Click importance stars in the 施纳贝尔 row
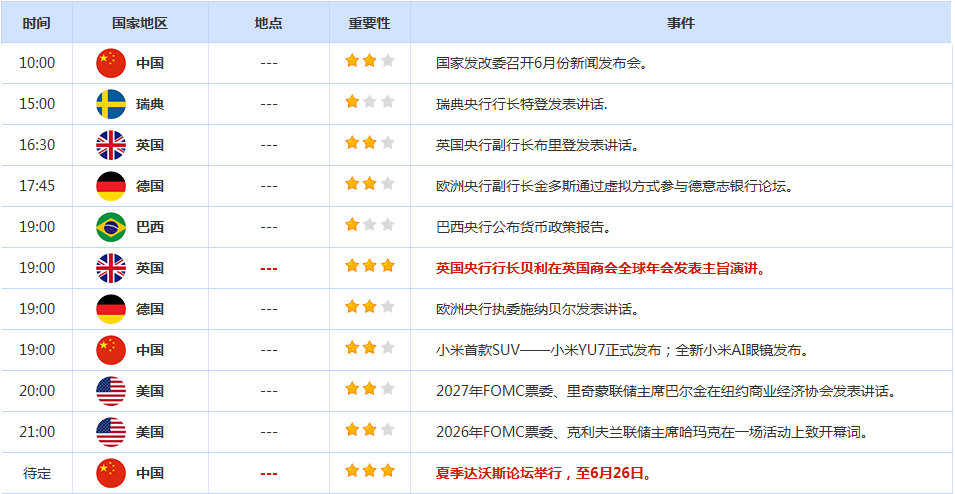The image size is (955, 494). pos(370,306)
